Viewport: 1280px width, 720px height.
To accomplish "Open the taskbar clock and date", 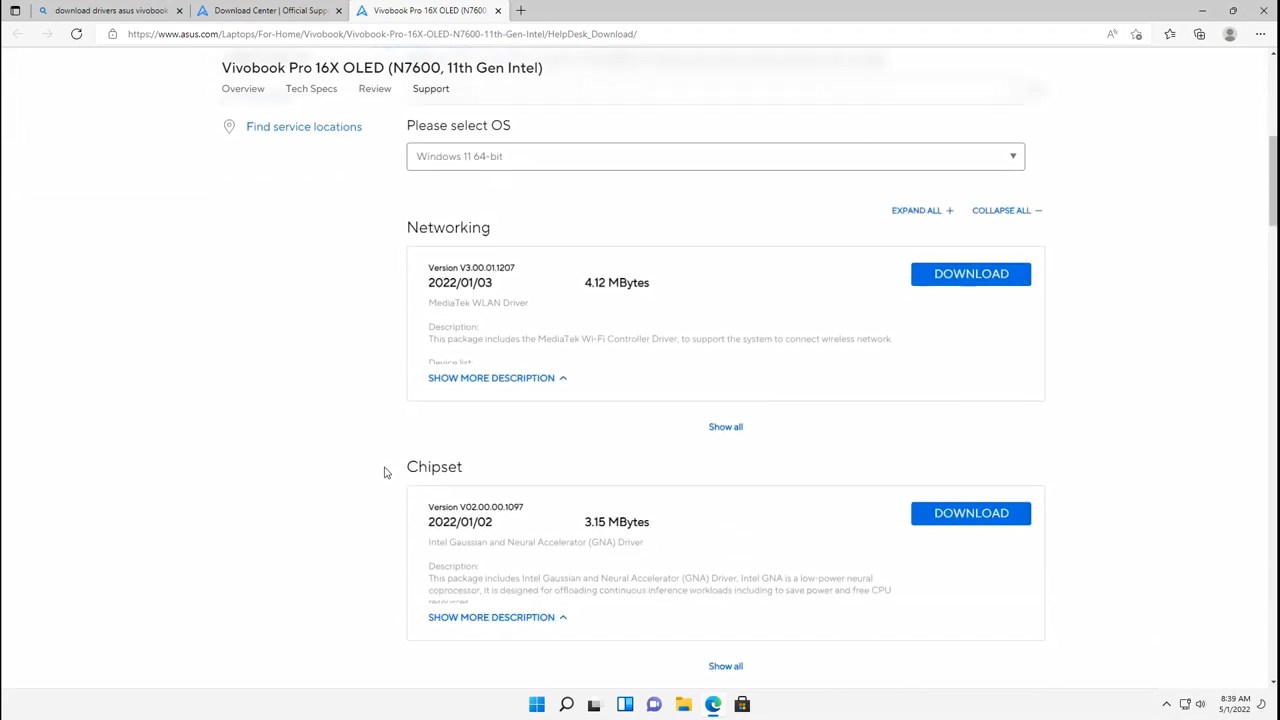I will tap(1235, 704).
